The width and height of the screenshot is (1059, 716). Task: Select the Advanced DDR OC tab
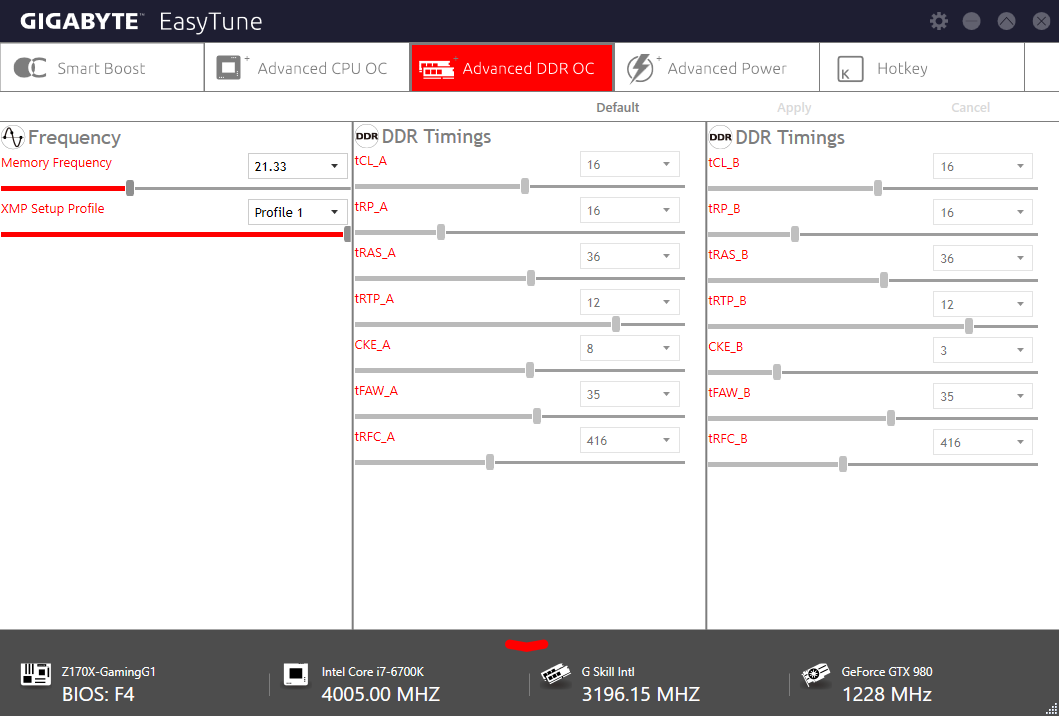[512, 68]
